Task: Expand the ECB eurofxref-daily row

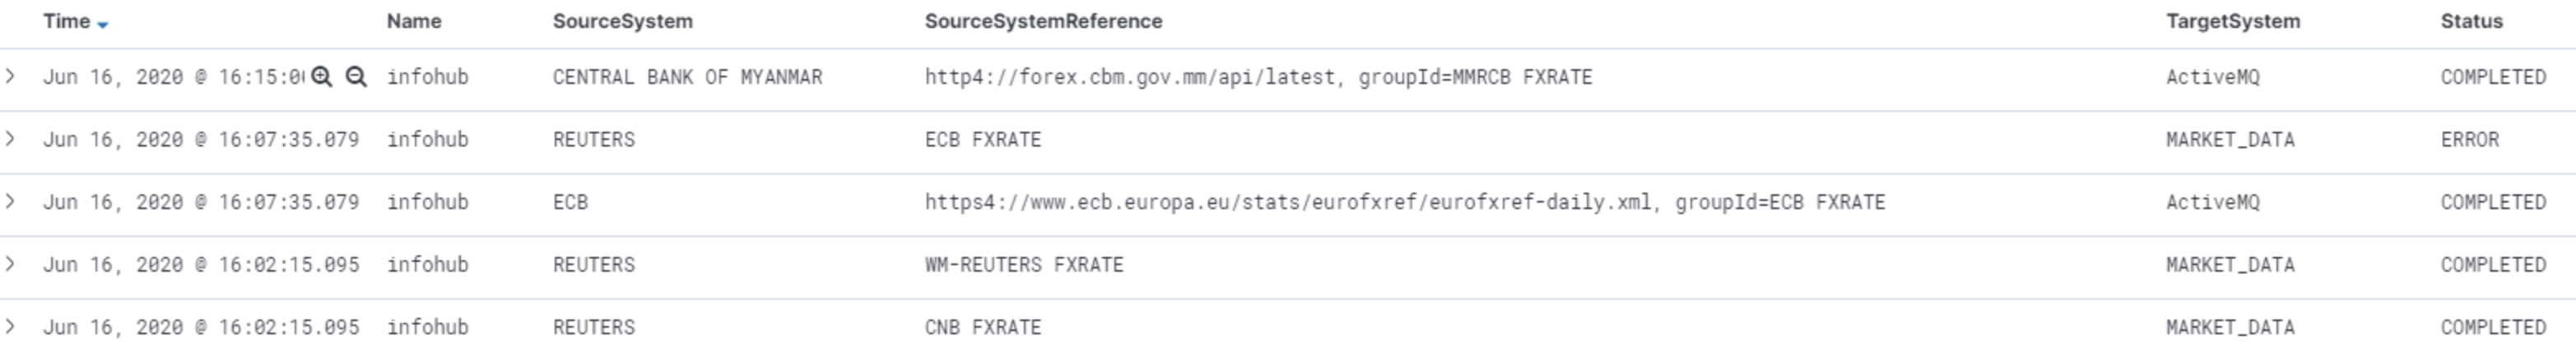Action: (10, 201)
